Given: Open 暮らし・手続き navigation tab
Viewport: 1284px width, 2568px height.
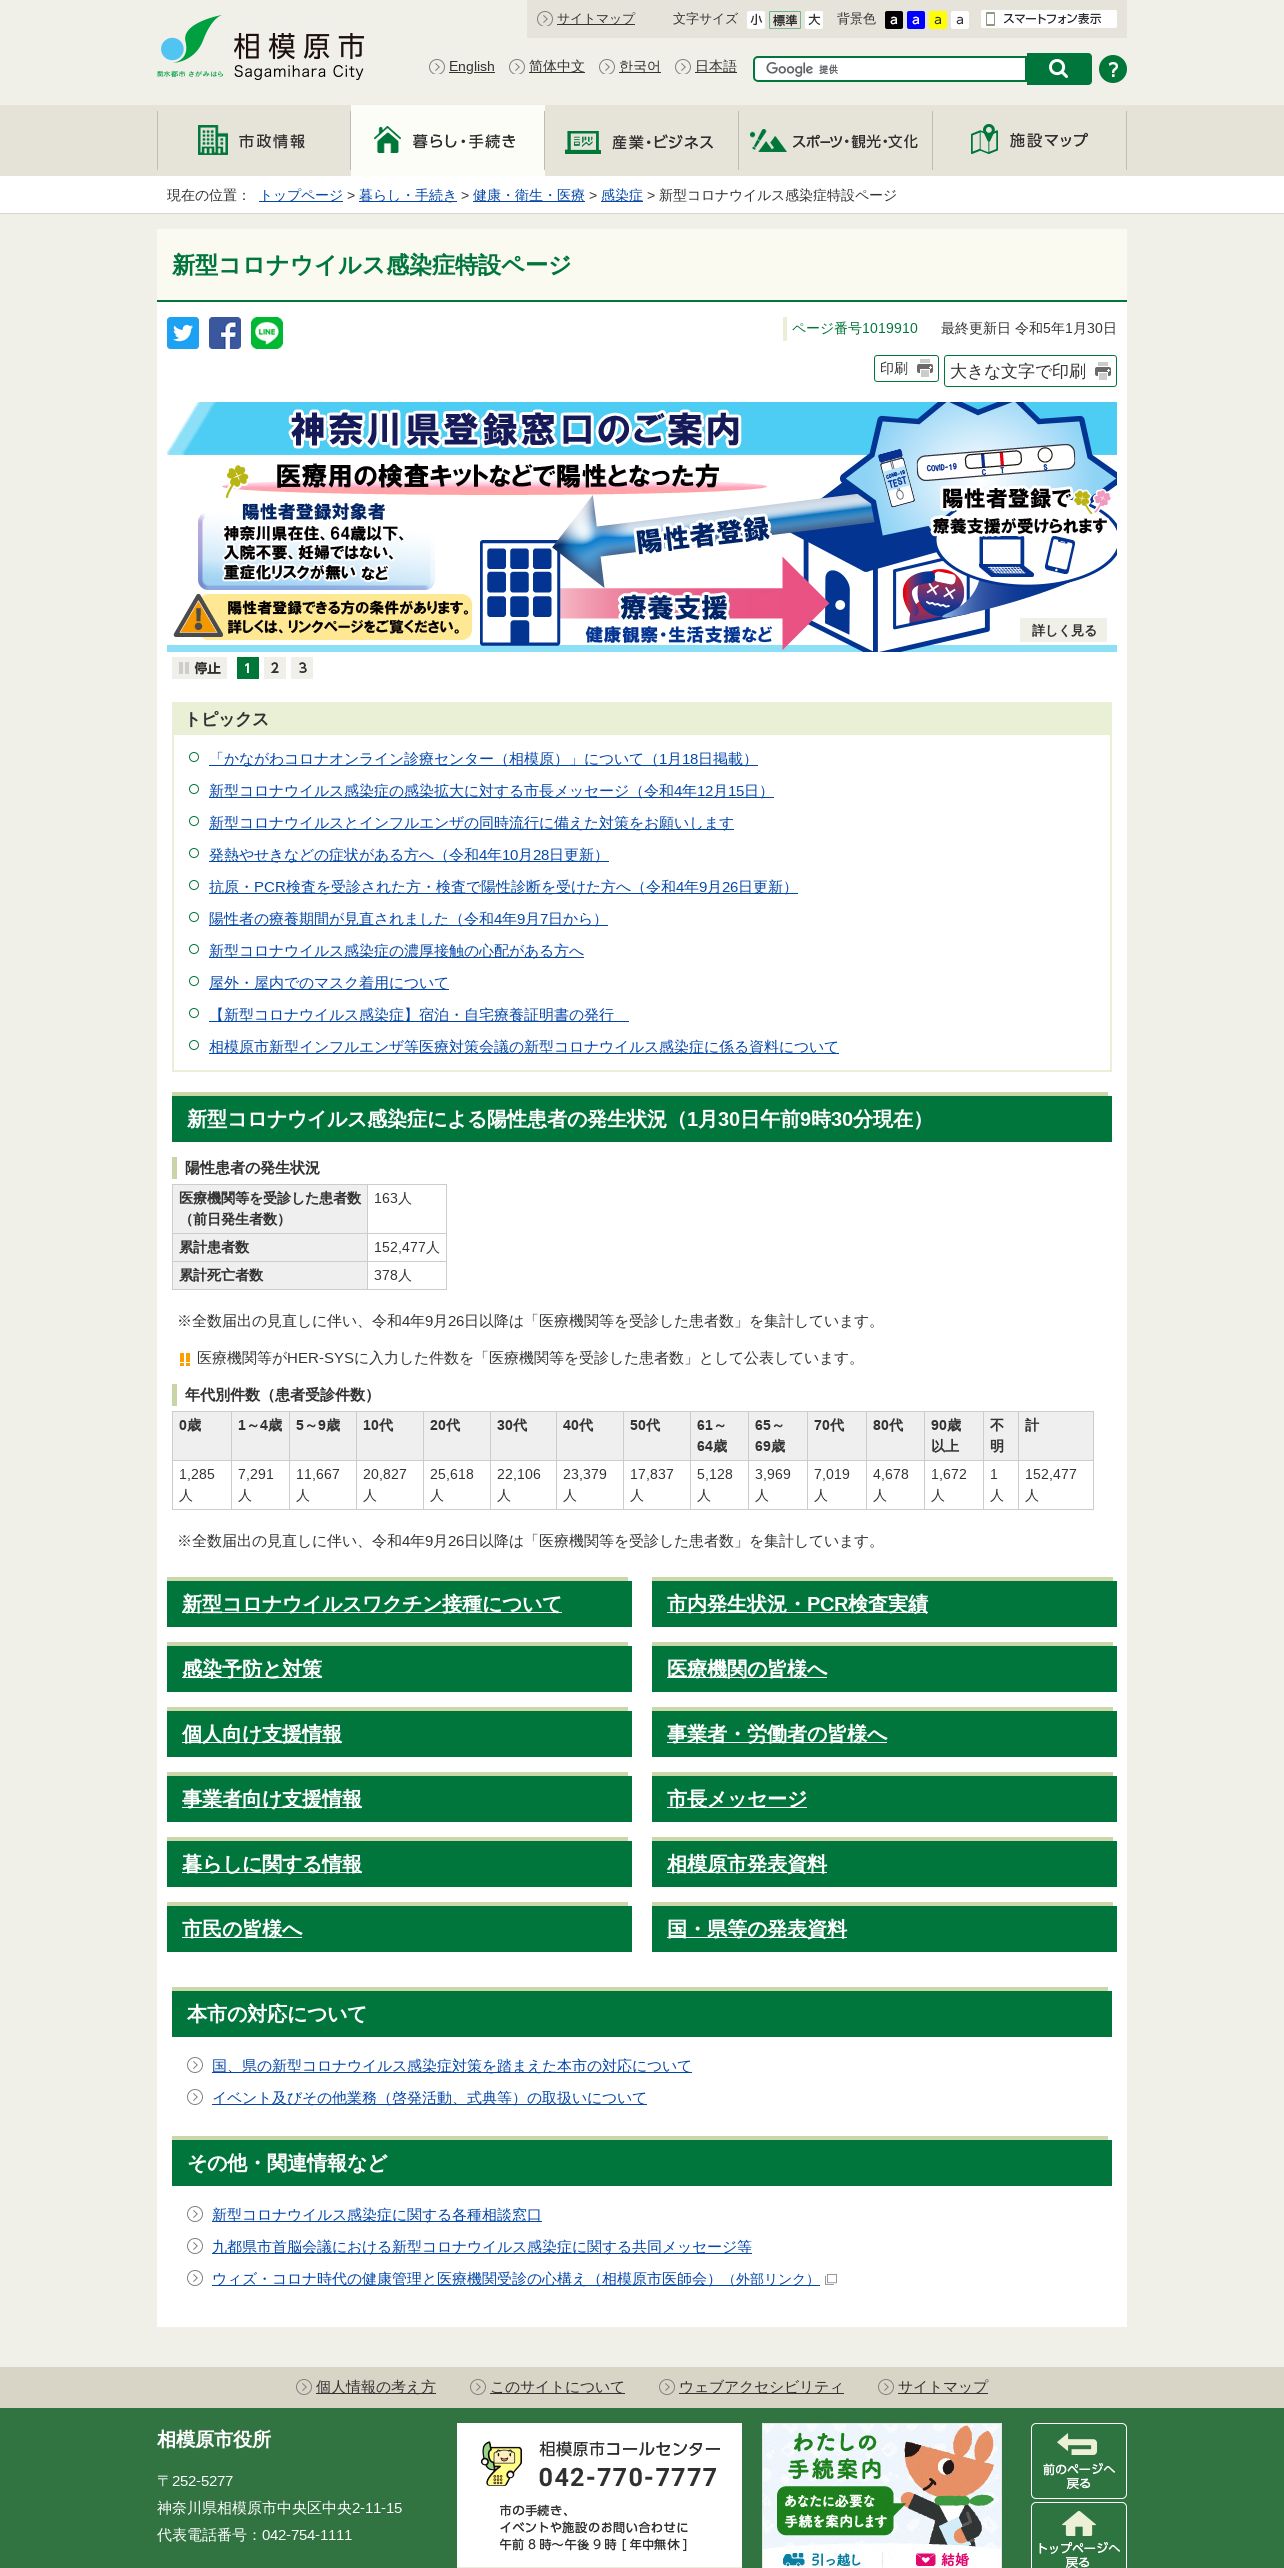Looking at the screenshot, I should (448, 141).
